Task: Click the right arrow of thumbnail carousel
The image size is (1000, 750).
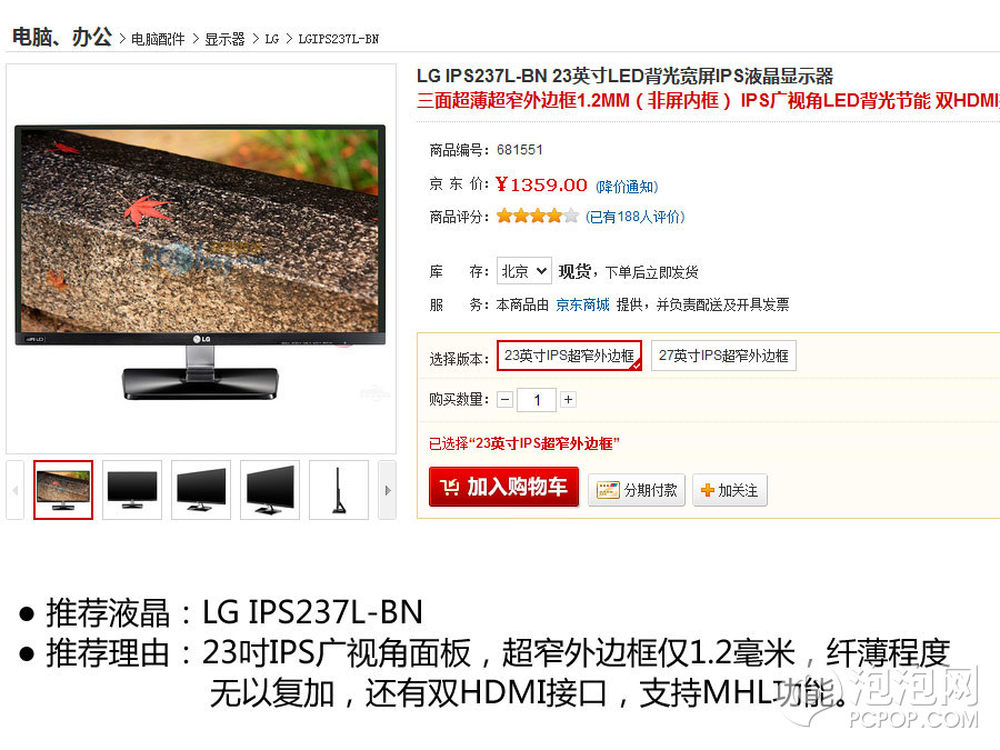Action: click(x=387, y=490)
